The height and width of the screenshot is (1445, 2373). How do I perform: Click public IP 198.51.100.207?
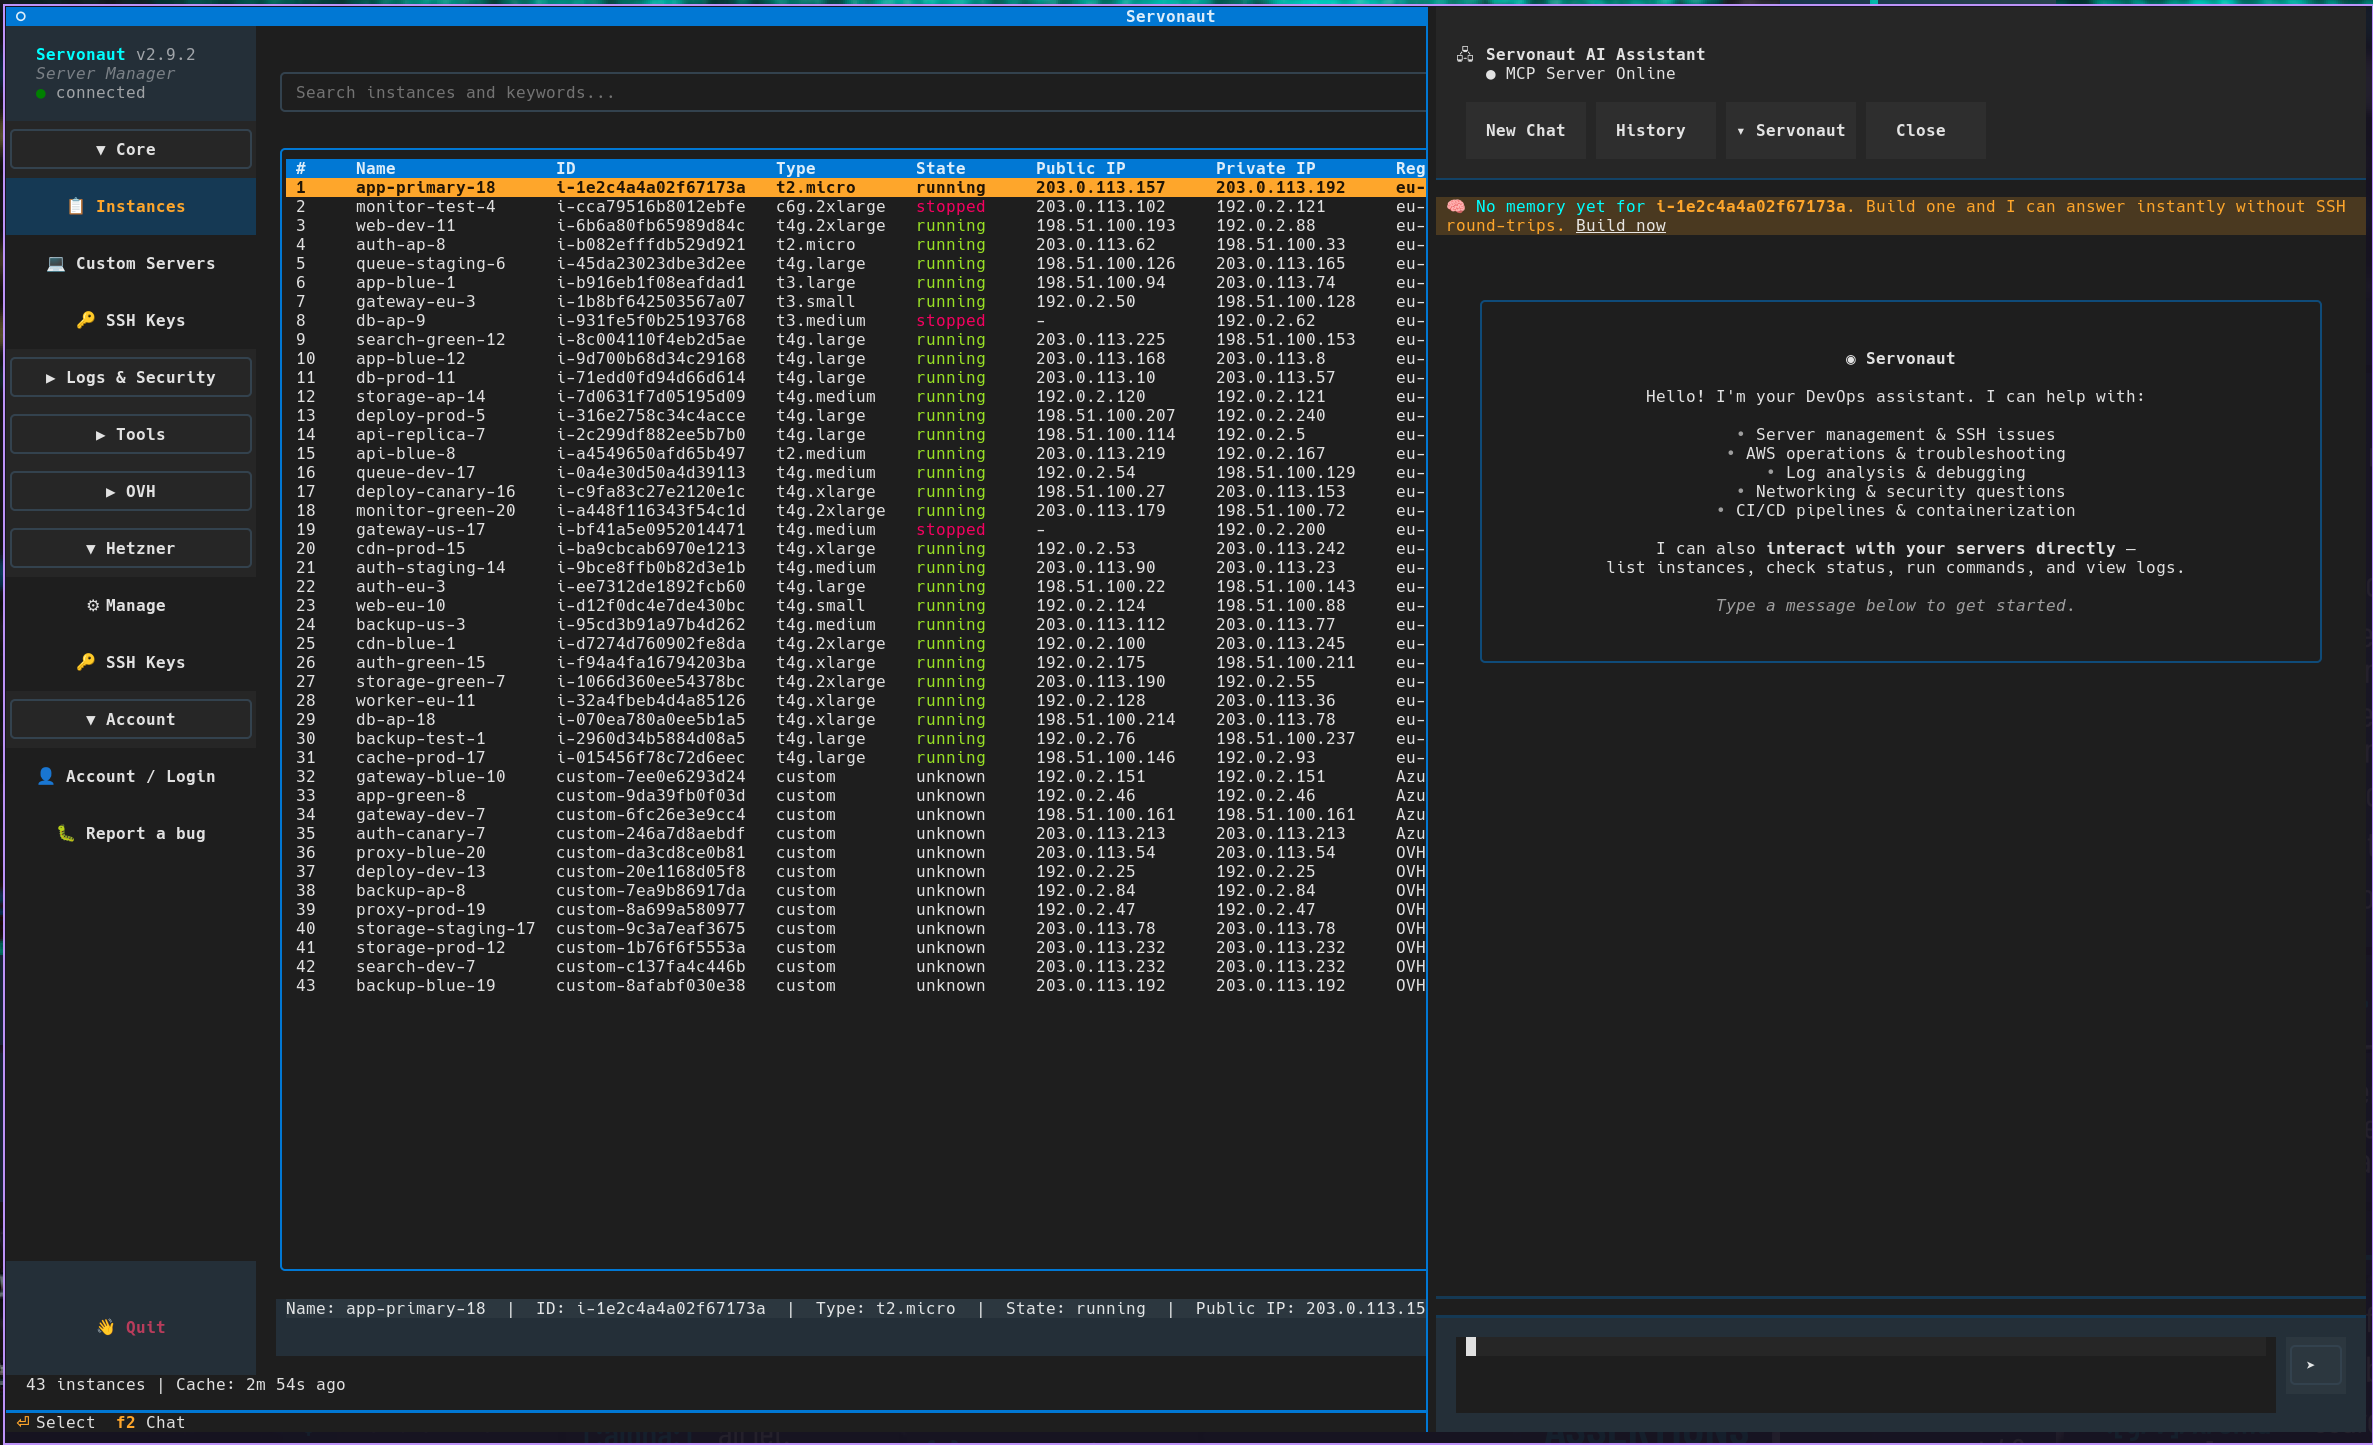[1105, 415]
